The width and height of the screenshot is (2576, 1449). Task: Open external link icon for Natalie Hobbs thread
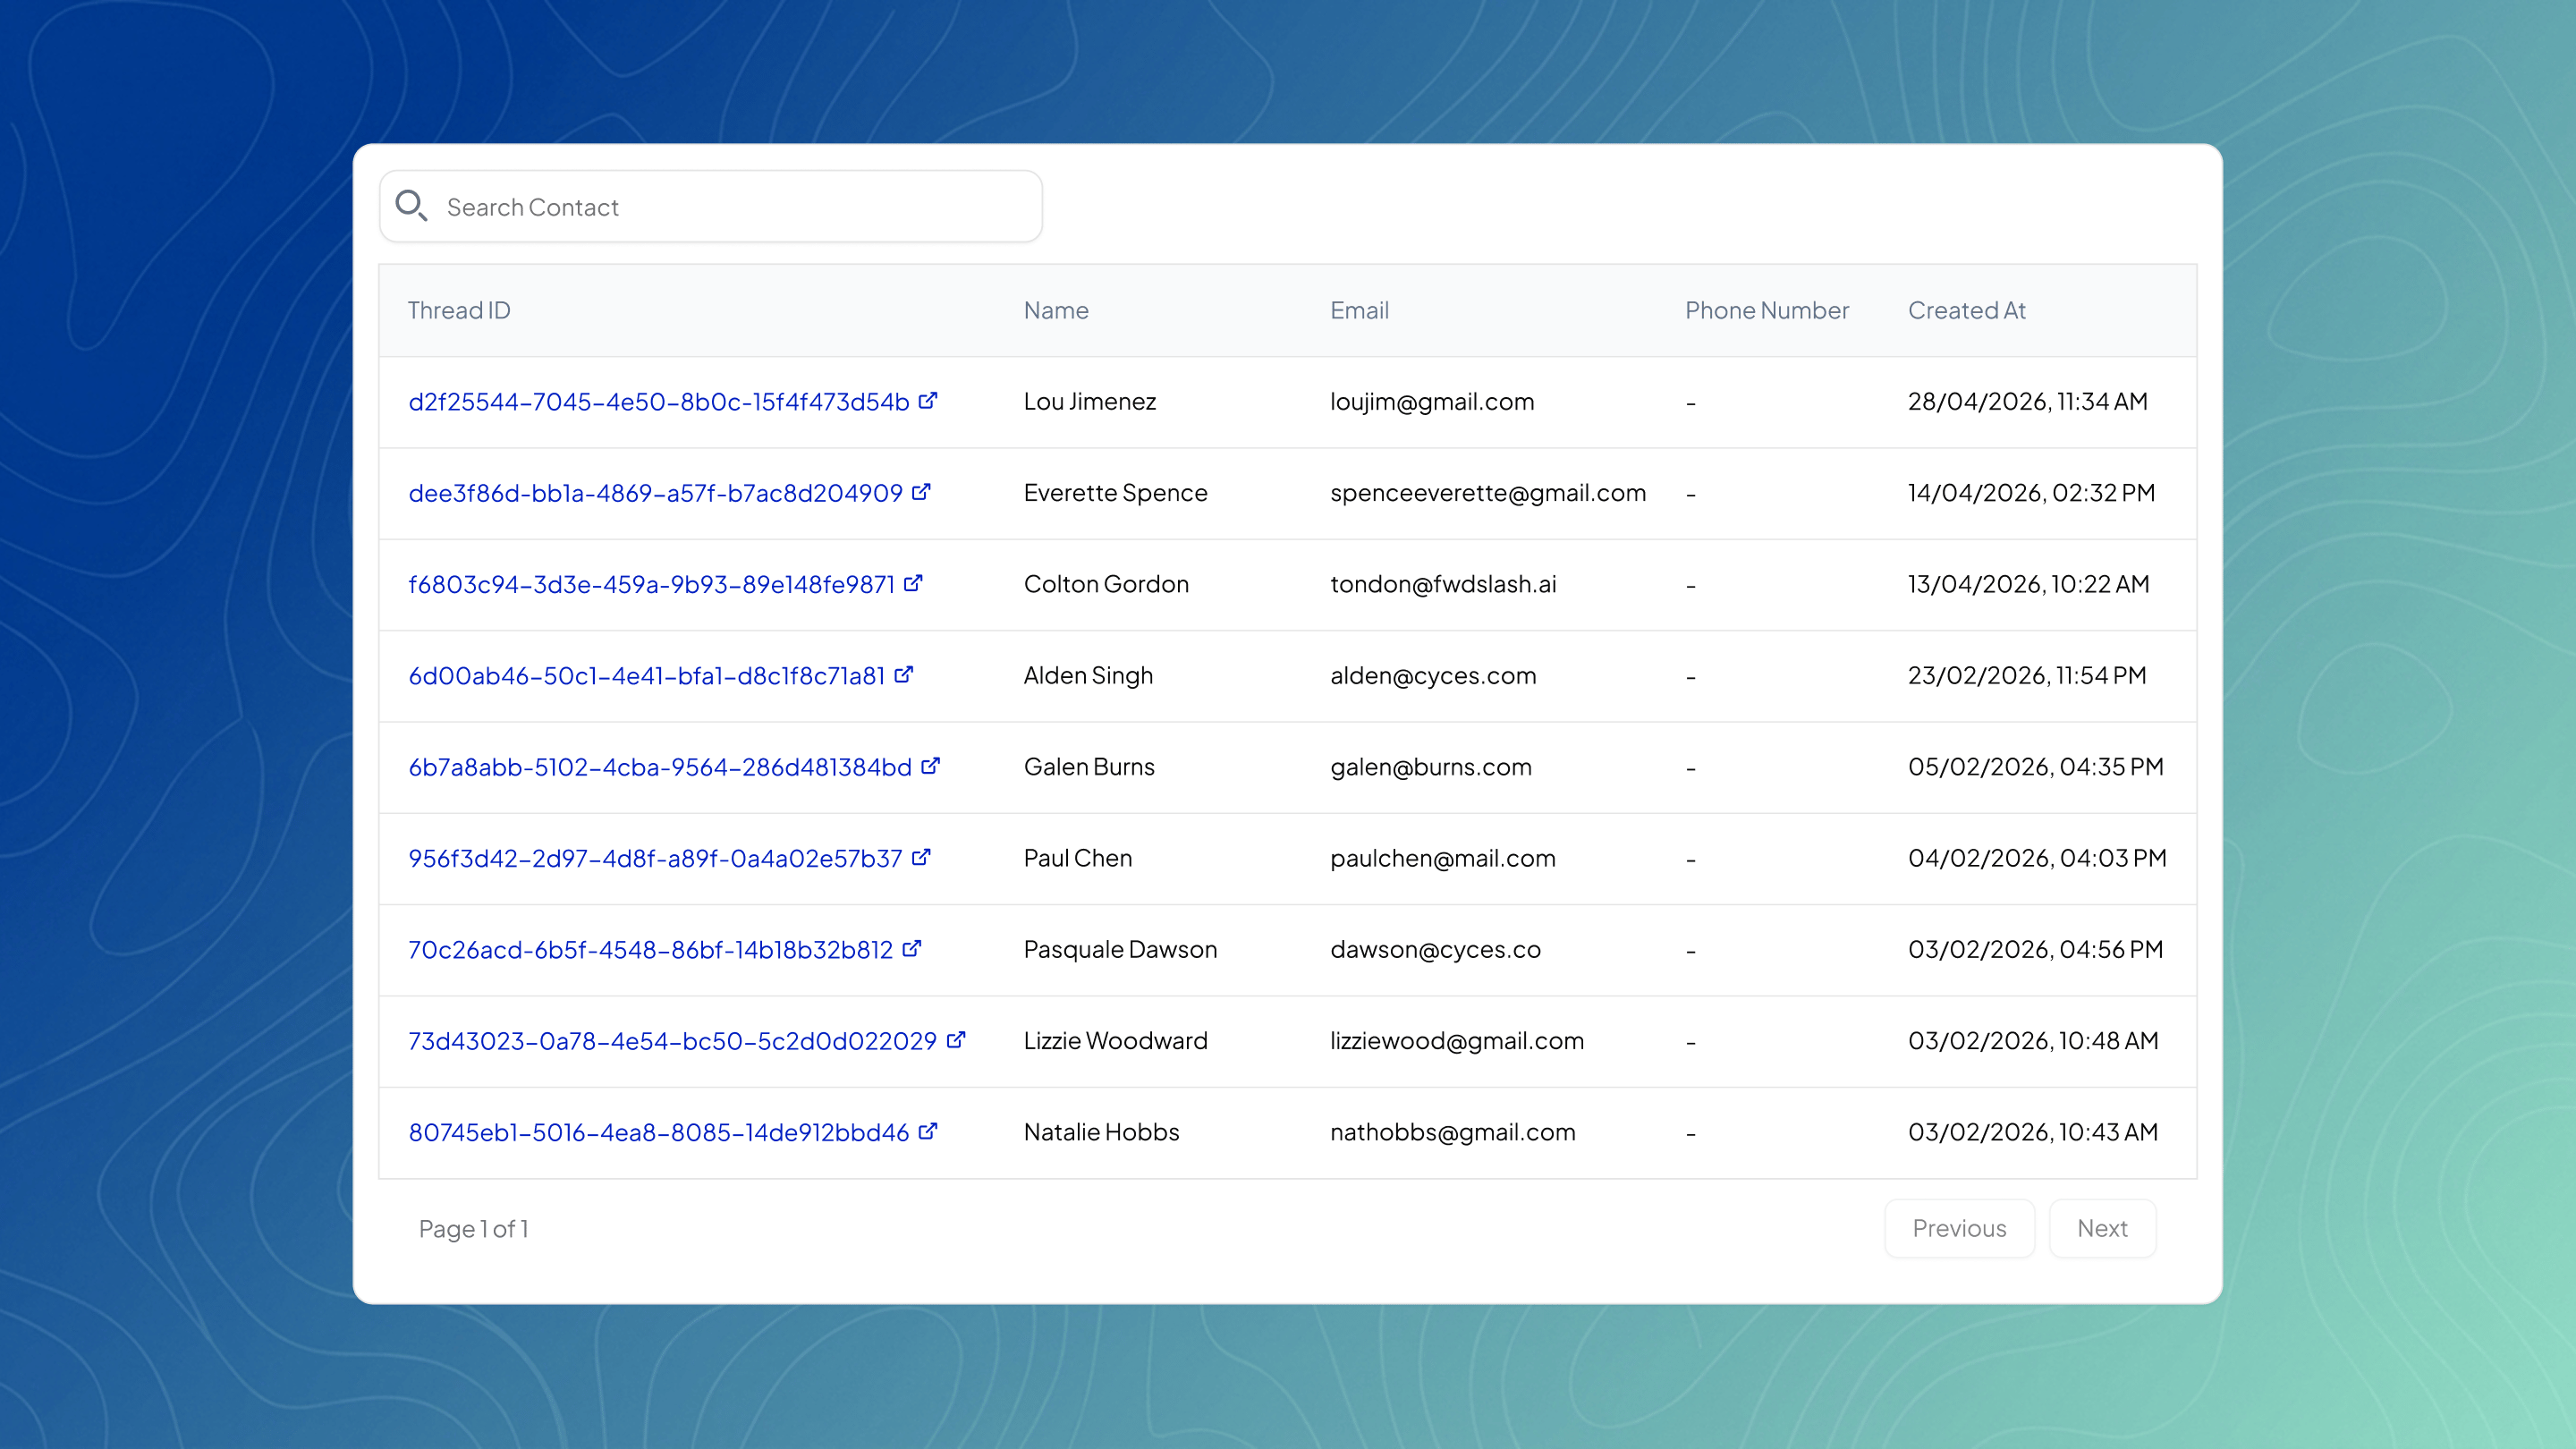[x=928, y=1131]
